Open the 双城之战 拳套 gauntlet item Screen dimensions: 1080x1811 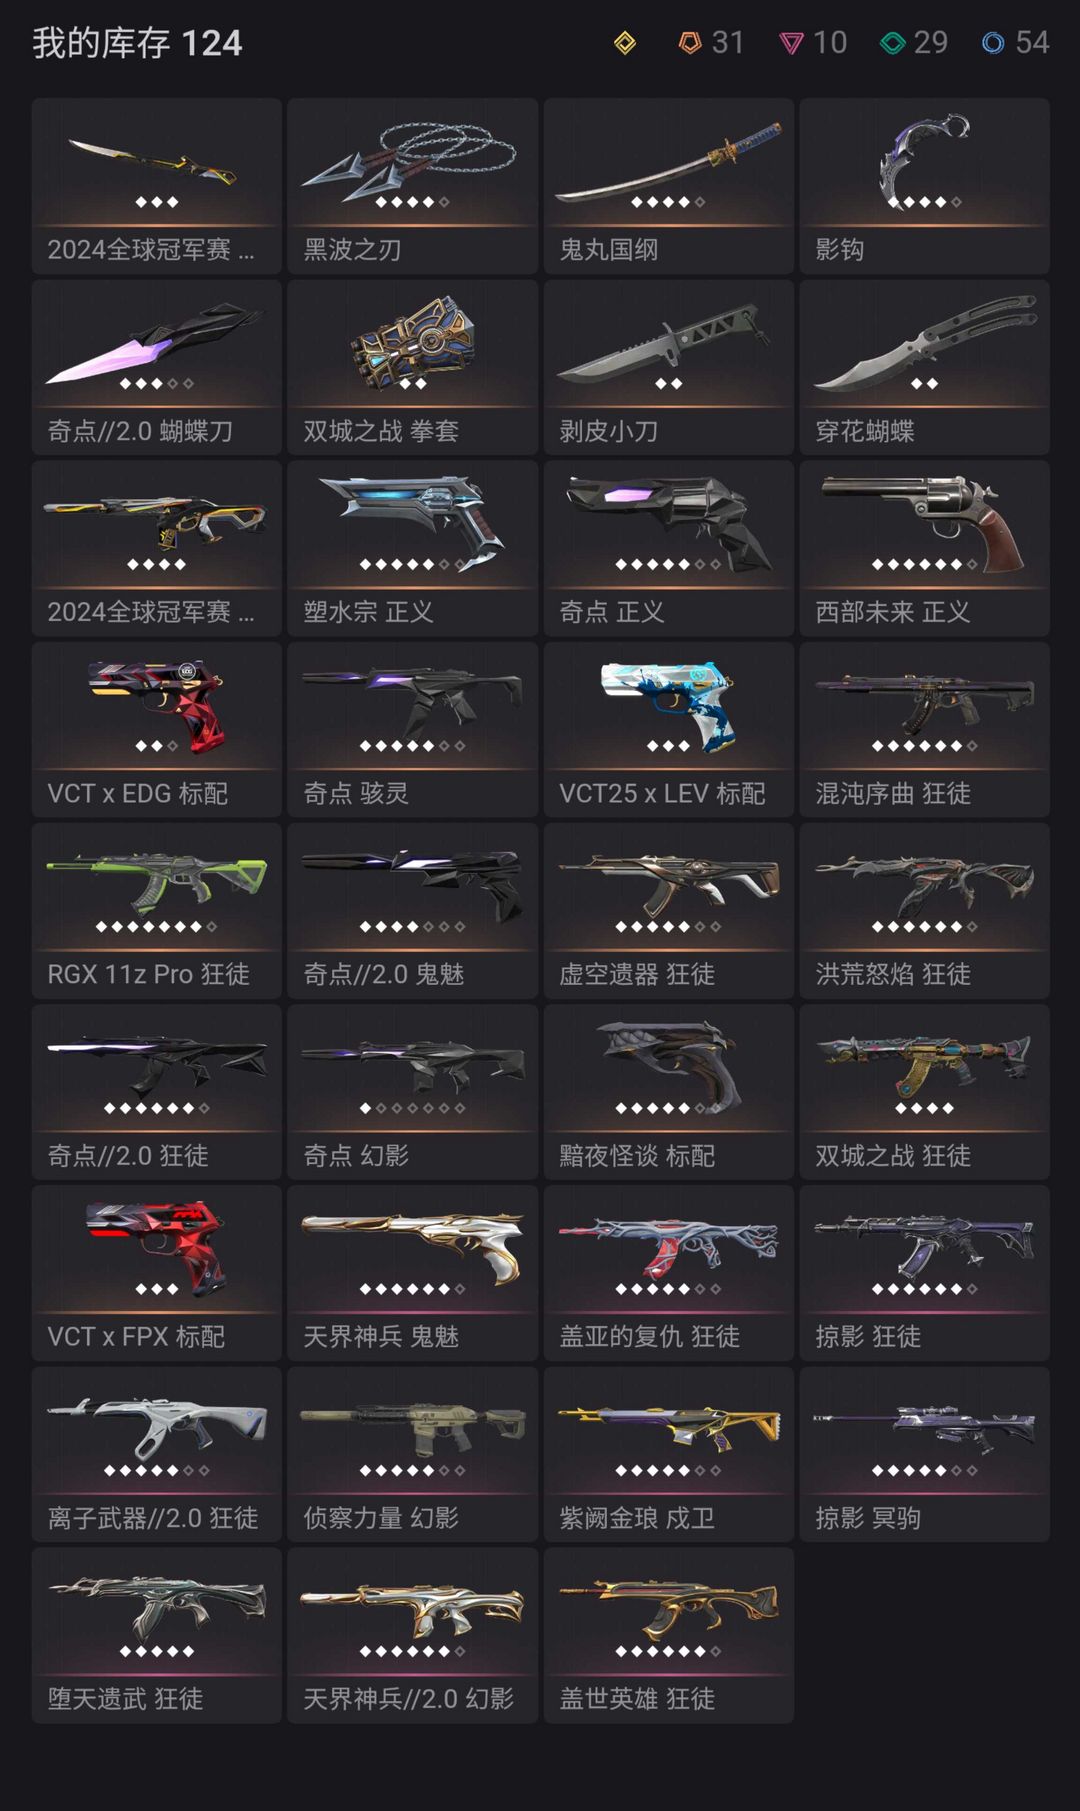pyautogui.click(x=413, y=367)
